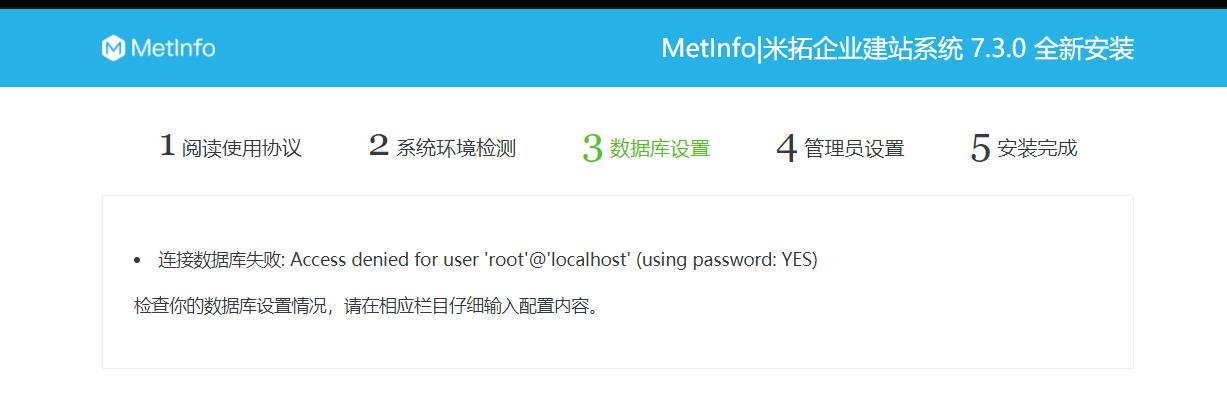
Task: Click the bullet point before the error
Action: coord(137,261)
